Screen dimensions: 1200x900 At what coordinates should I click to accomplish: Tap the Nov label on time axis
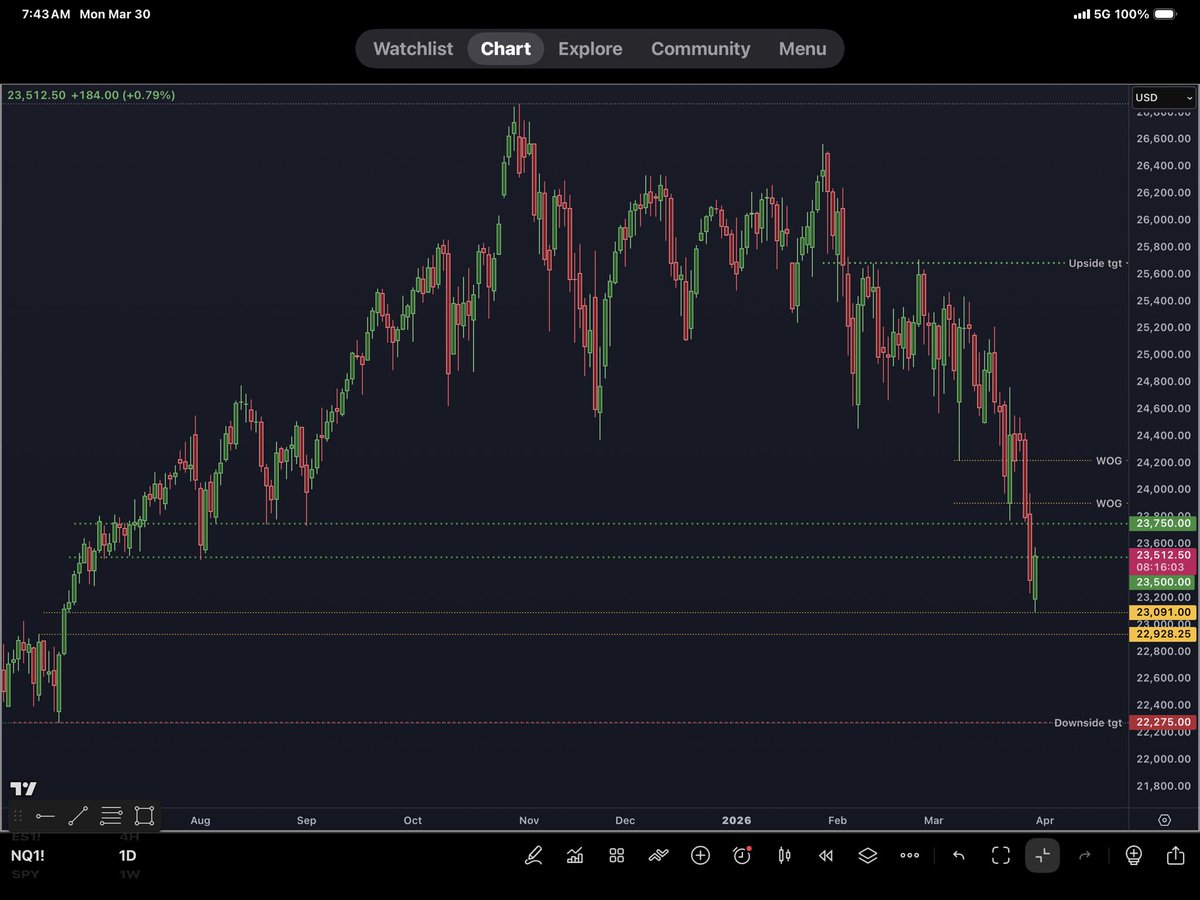[x=529, y=820]
